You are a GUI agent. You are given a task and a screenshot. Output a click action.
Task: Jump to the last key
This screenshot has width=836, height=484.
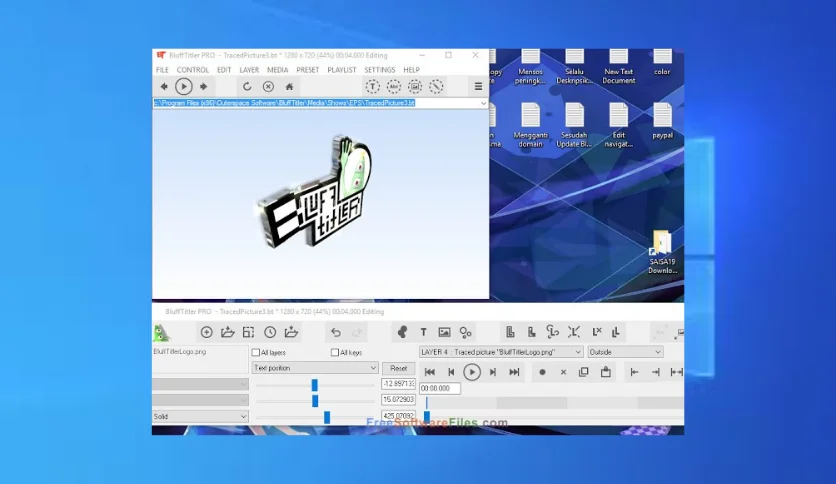(x=514, y=372)
